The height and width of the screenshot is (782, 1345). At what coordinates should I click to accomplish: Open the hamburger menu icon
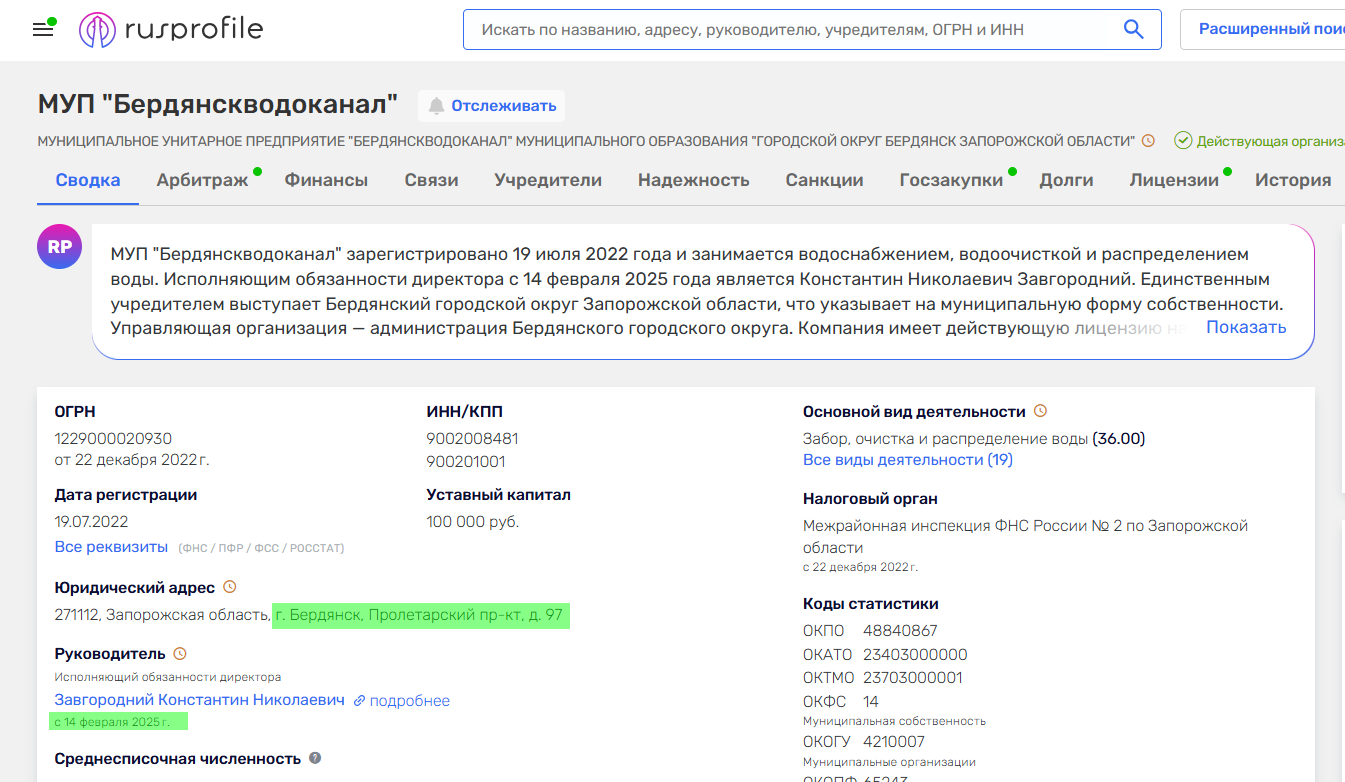[41, 28]
